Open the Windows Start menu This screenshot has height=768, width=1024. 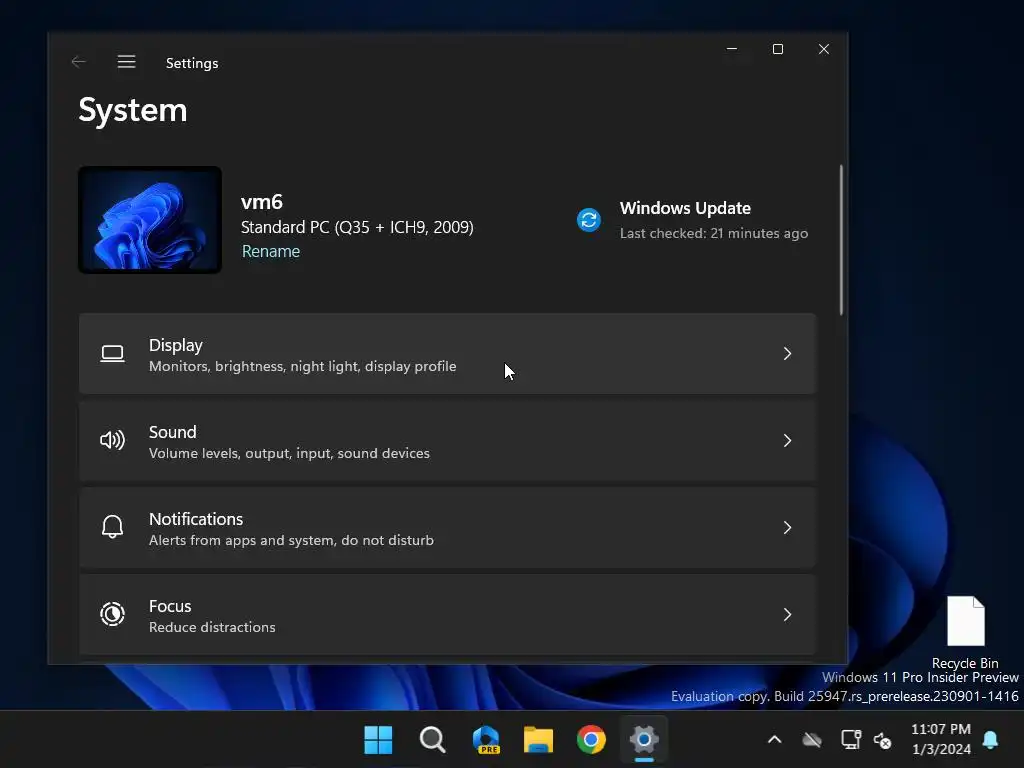point(378,740)
